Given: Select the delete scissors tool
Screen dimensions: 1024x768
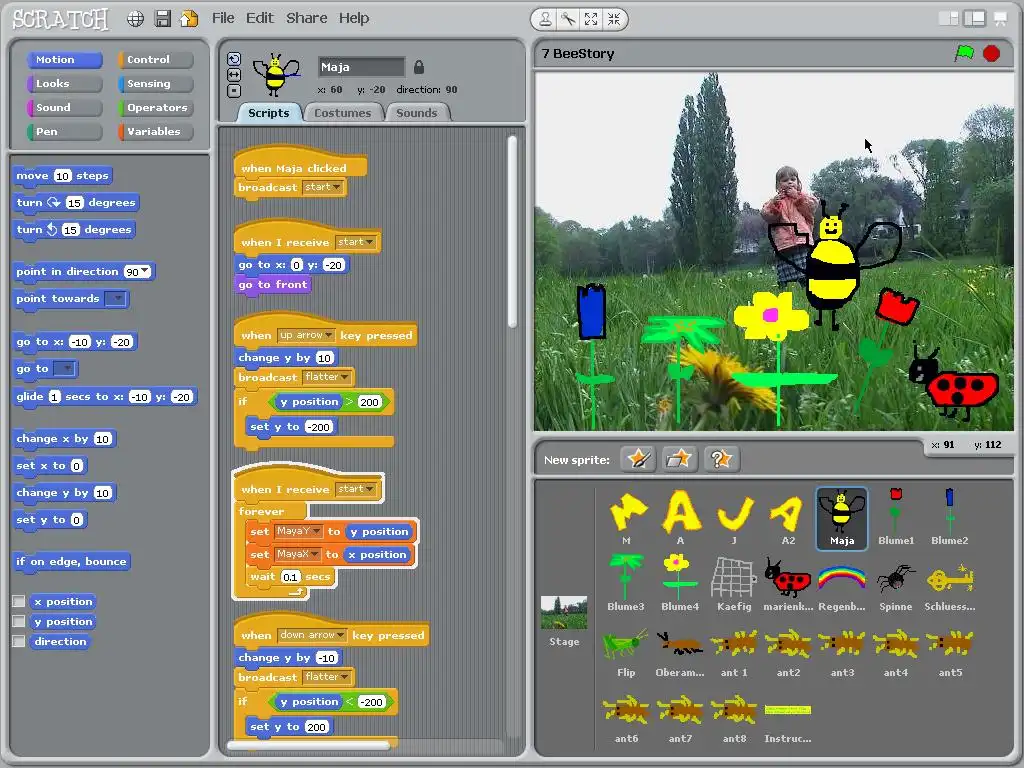Looking at the screenshot, I should [x=568, y=20].
